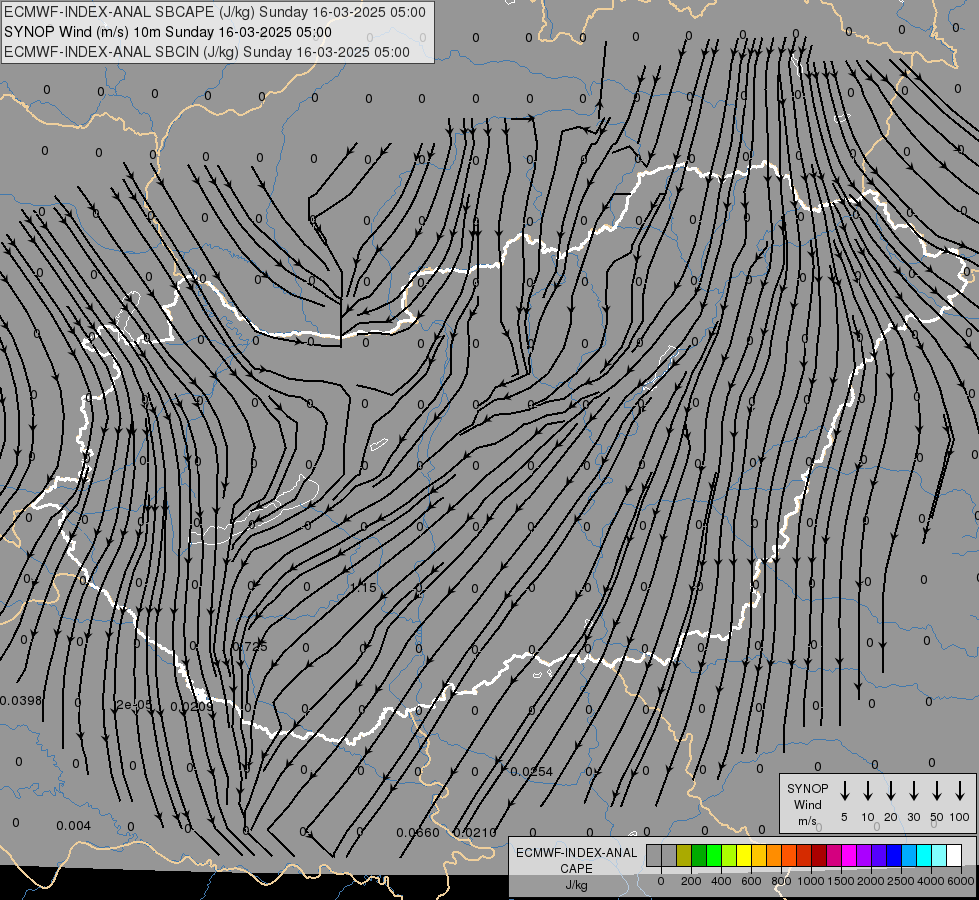Click the 0.0254 value on the map
This screenshot has width=979, height=900.
(x=531, y=771)
